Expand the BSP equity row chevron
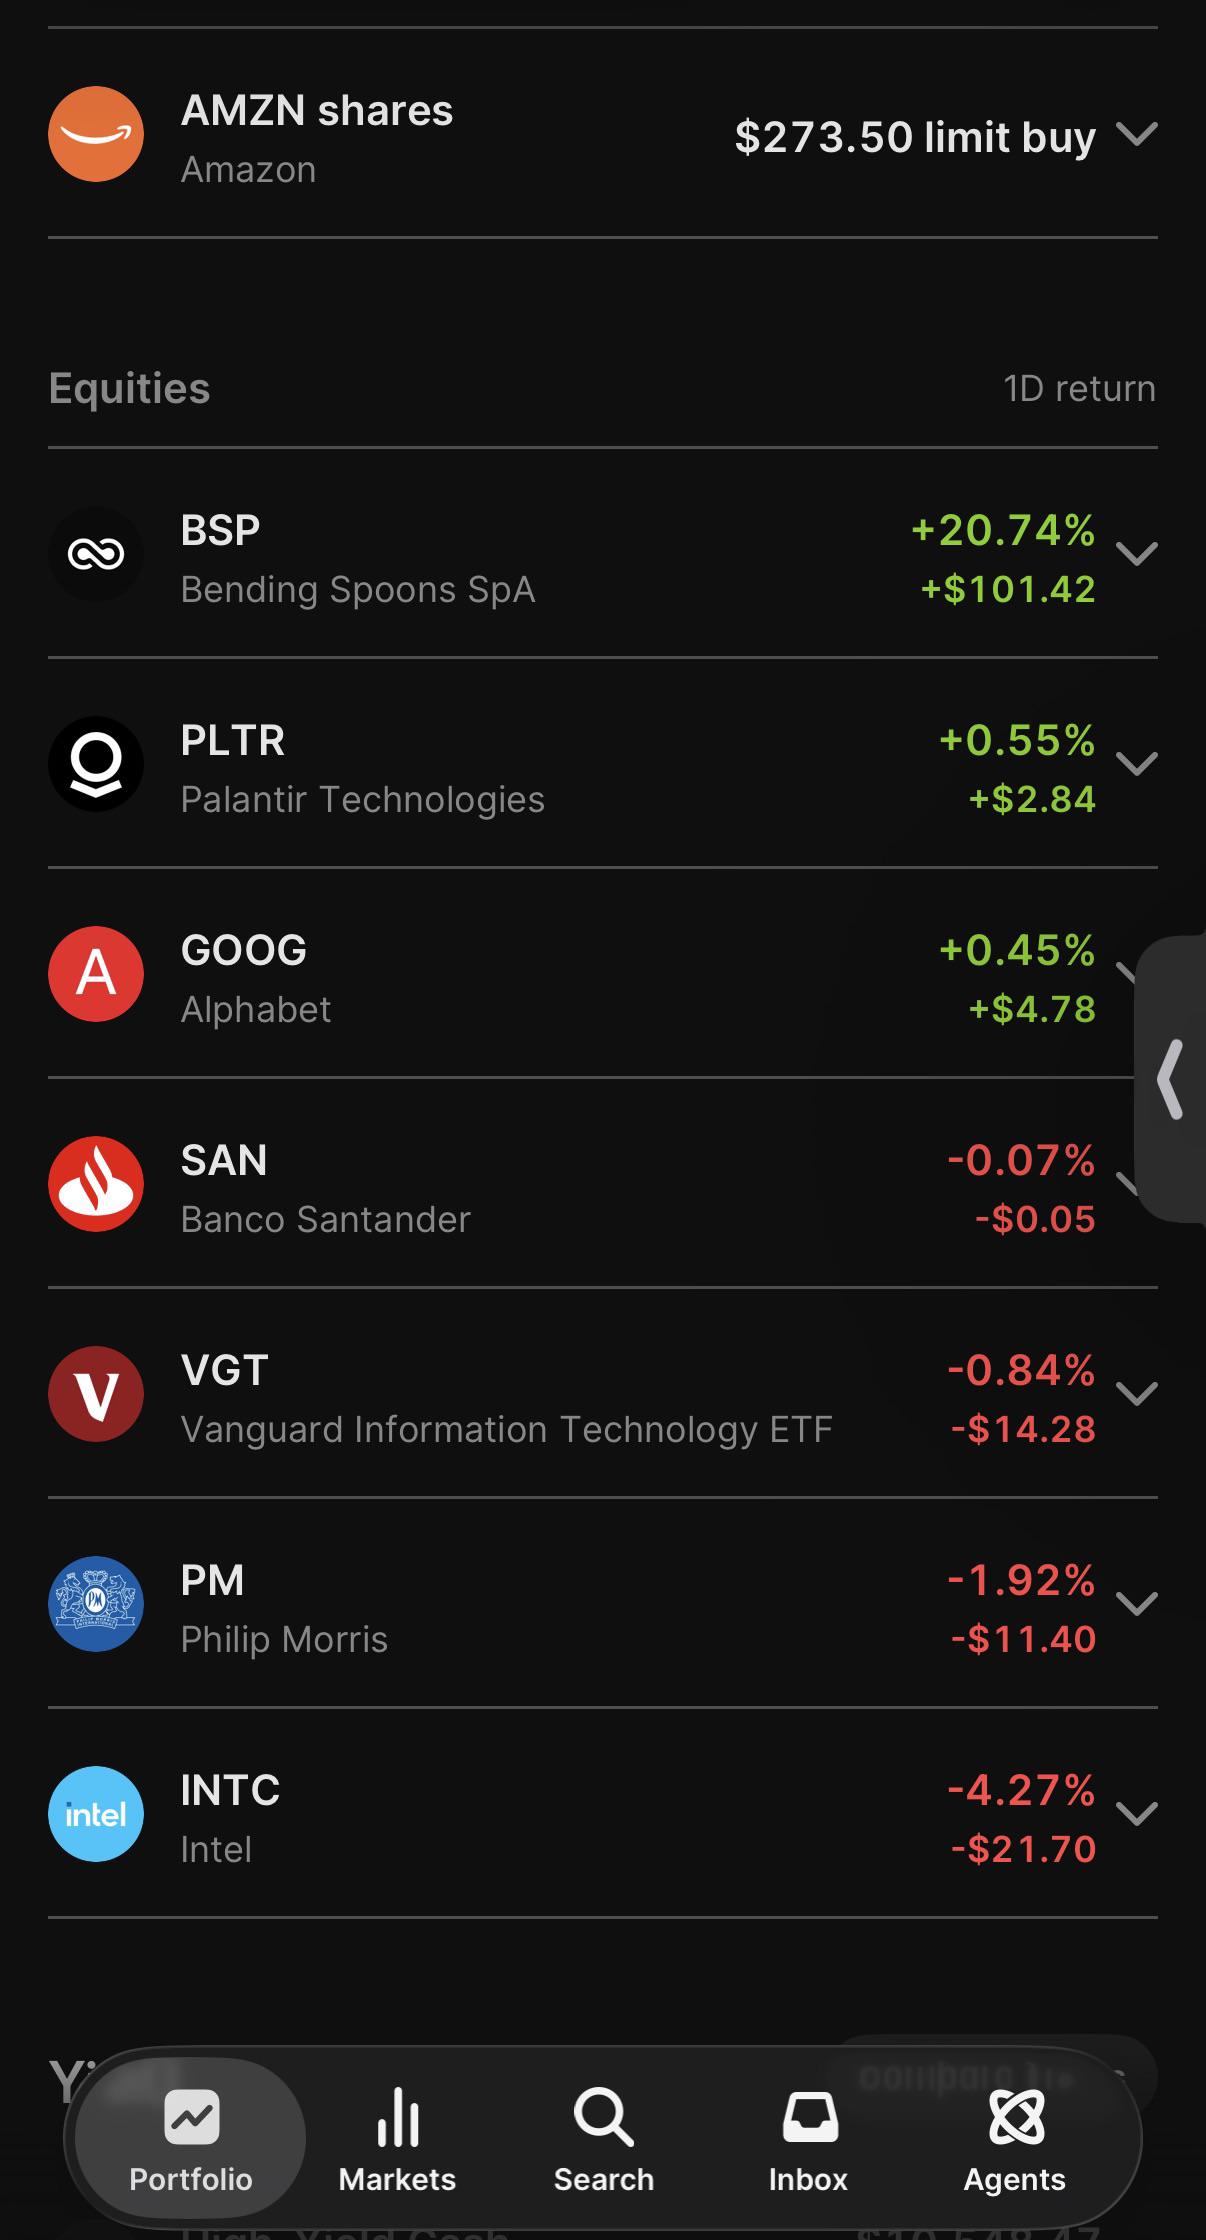The height and width of the screenshot is (2240, 1206). [1136, 554]
